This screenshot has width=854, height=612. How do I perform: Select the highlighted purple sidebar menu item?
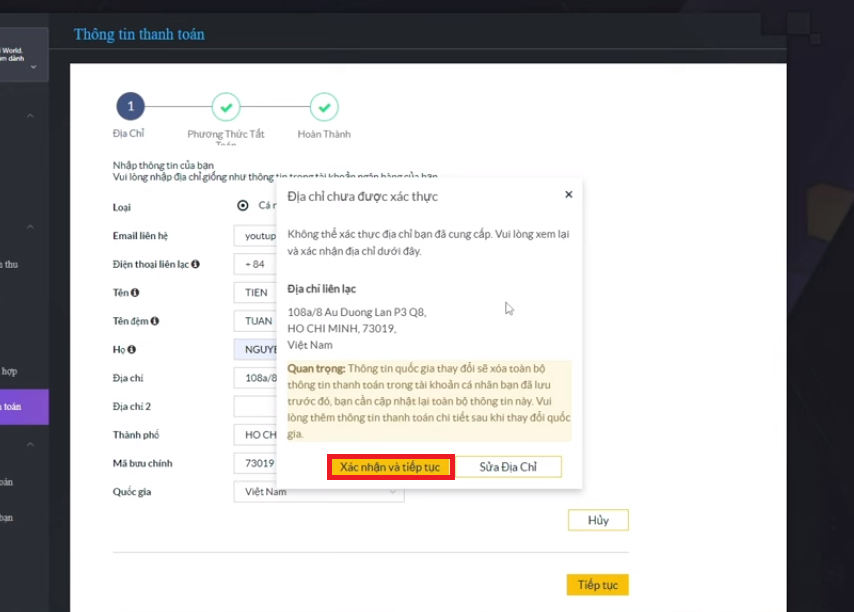pos(23,407)
